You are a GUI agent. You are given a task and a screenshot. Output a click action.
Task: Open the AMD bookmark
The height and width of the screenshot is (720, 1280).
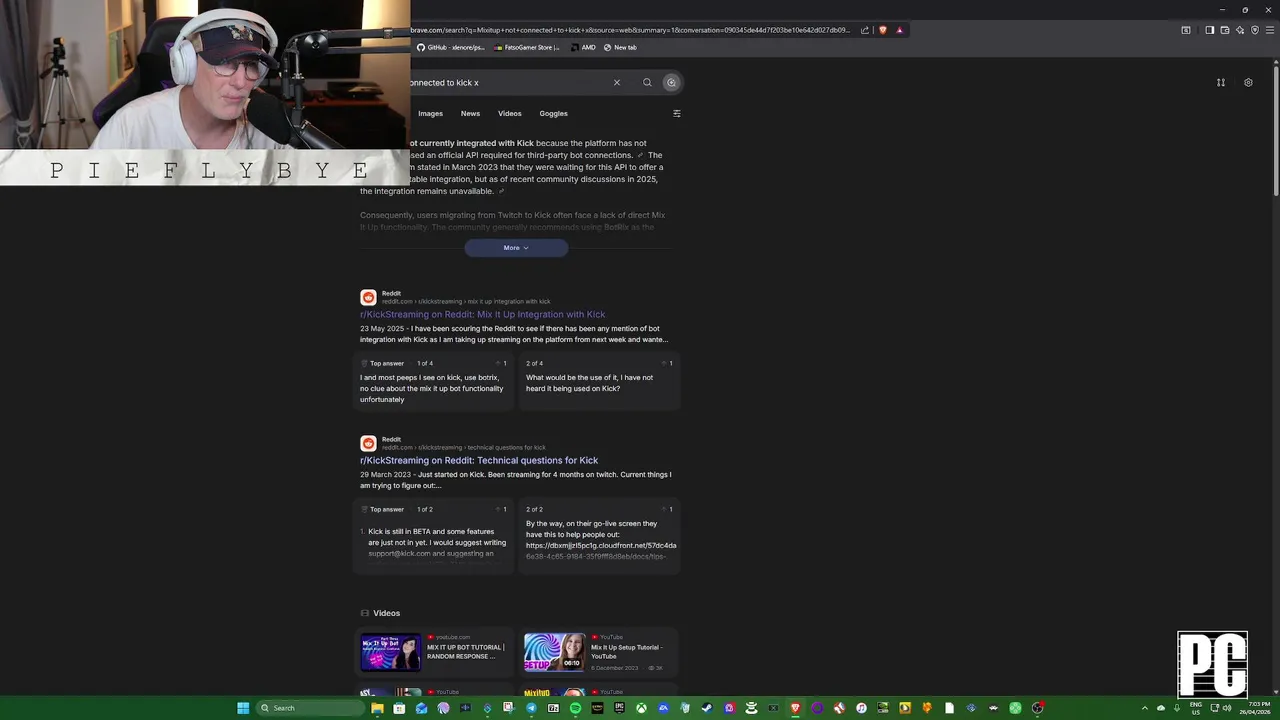coord(584,47)
